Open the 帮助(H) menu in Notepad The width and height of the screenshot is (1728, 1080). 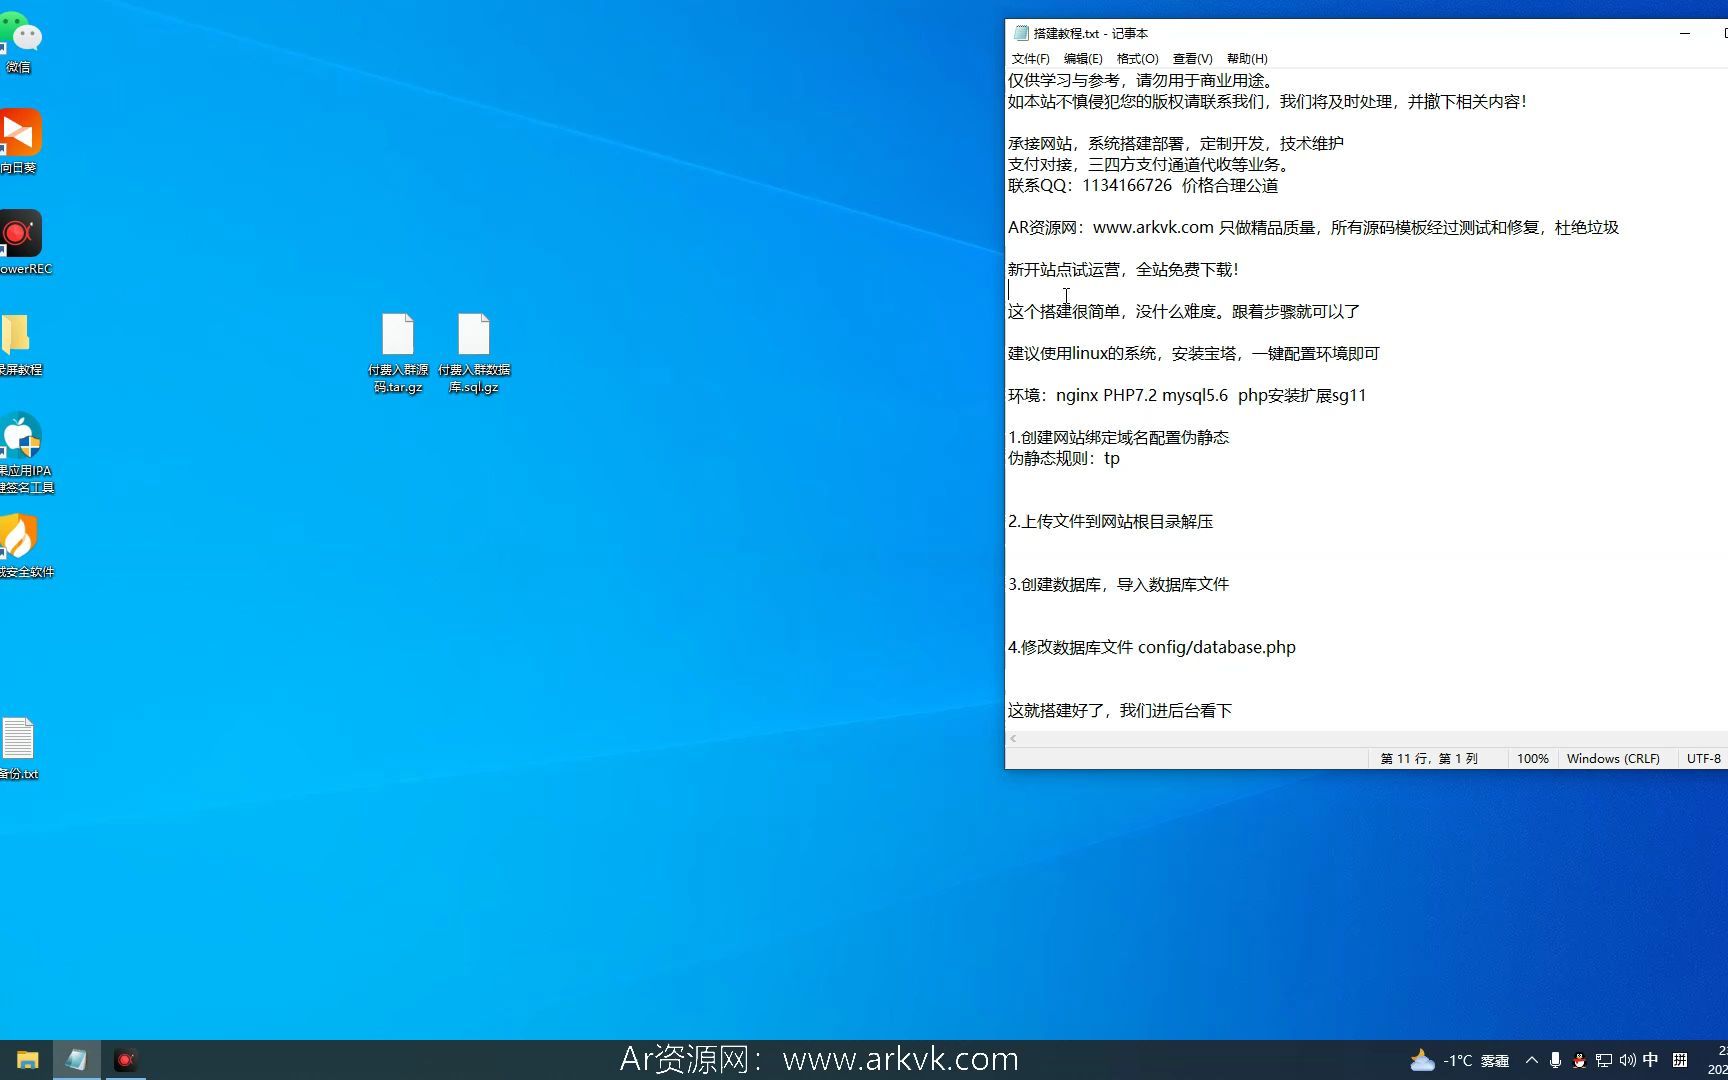(1247, 59)
